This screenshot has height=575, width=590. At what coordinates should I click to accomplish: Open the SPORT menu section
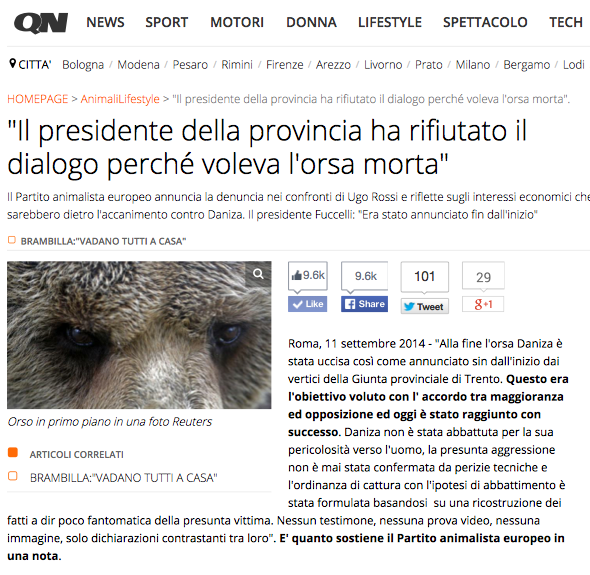[167, 22]
